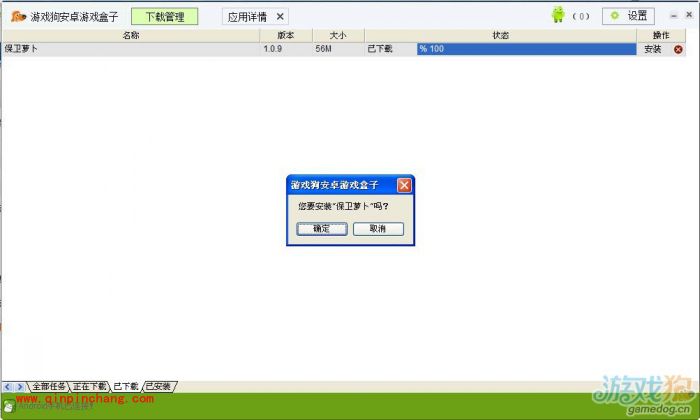Click version value 1.0.9
Viewport: 700px width, 420px height.
pos(272,49)
